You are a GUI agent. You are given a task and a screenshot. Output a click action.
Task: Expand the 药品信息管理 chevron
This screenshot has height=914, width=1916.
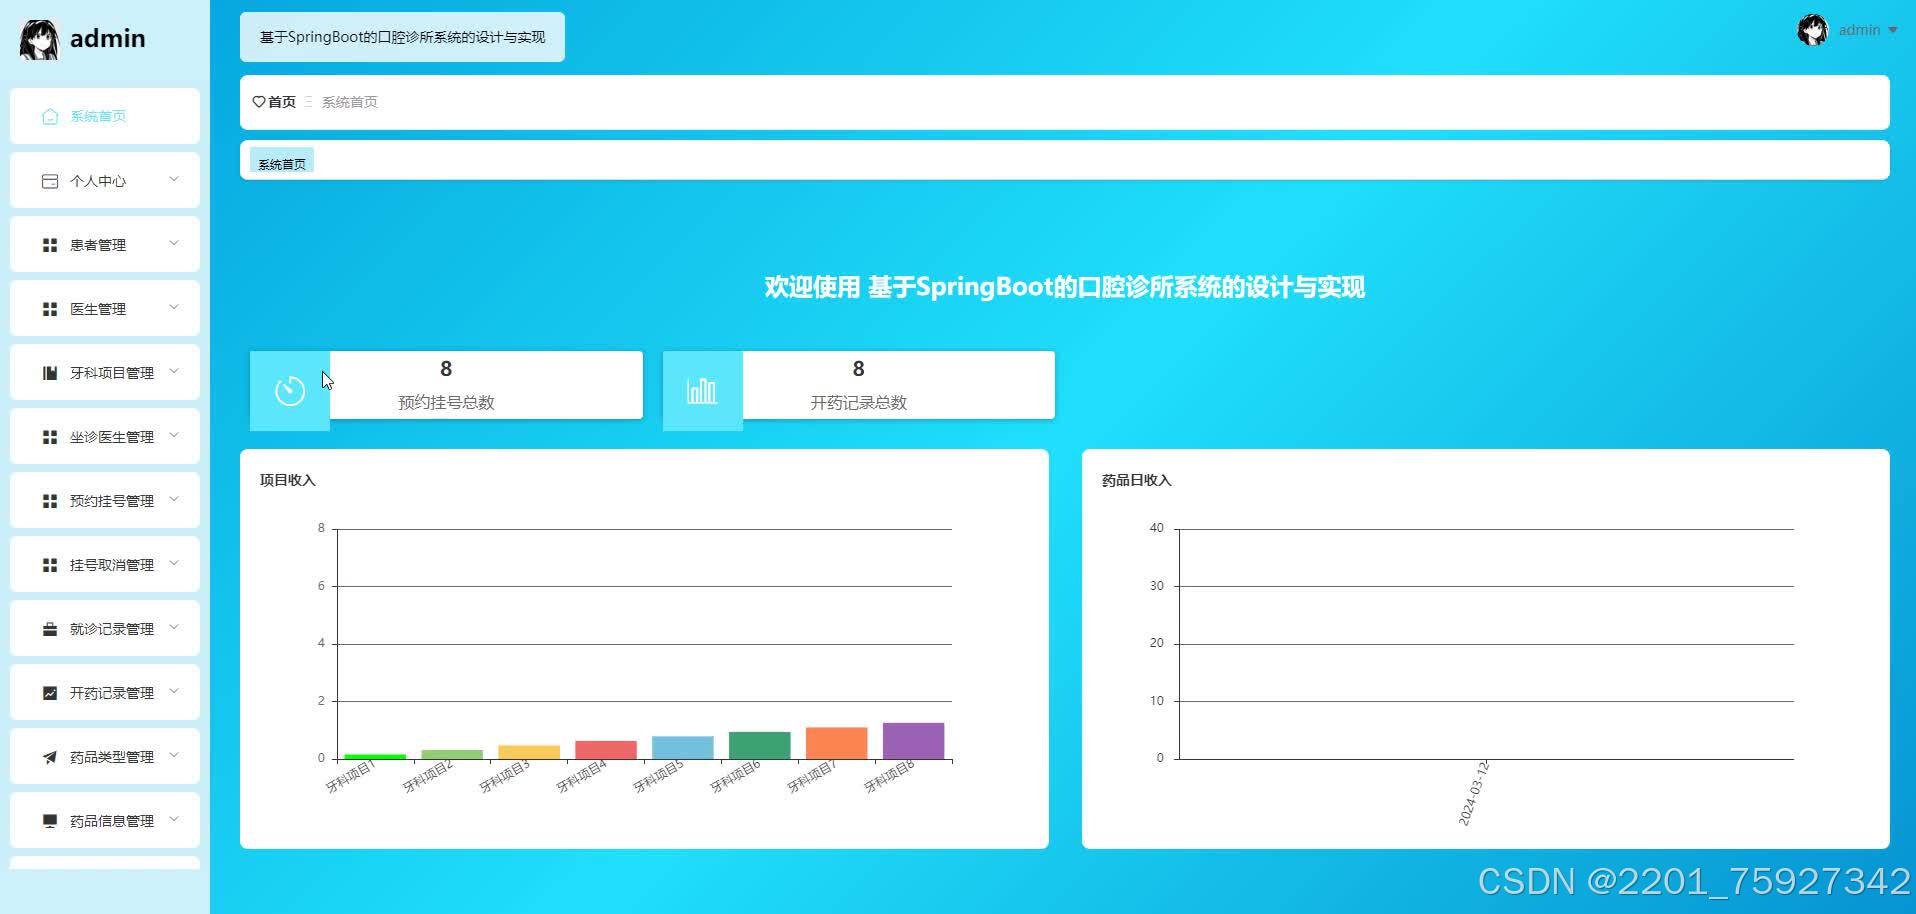pyautogui.click(x=174, y=820)
